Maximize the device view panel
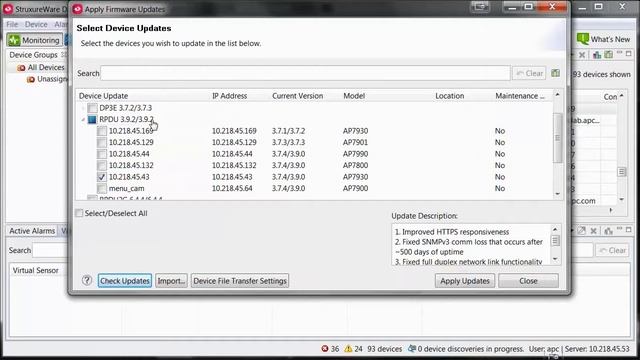 point(629,54)
